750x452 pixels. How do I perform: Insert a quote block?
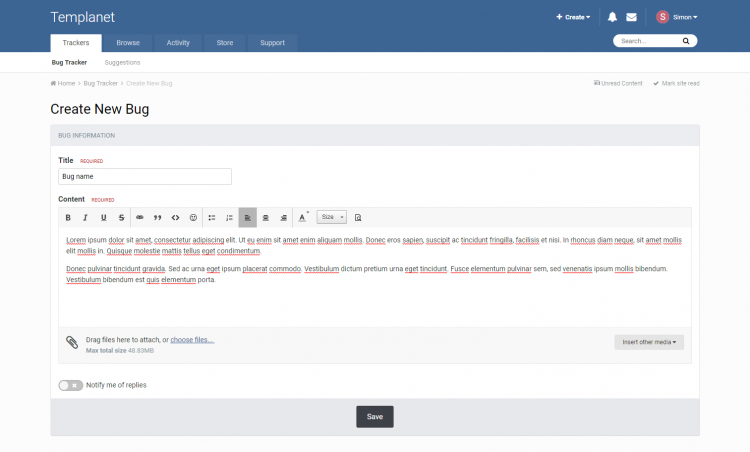click(x=157, y=218)
